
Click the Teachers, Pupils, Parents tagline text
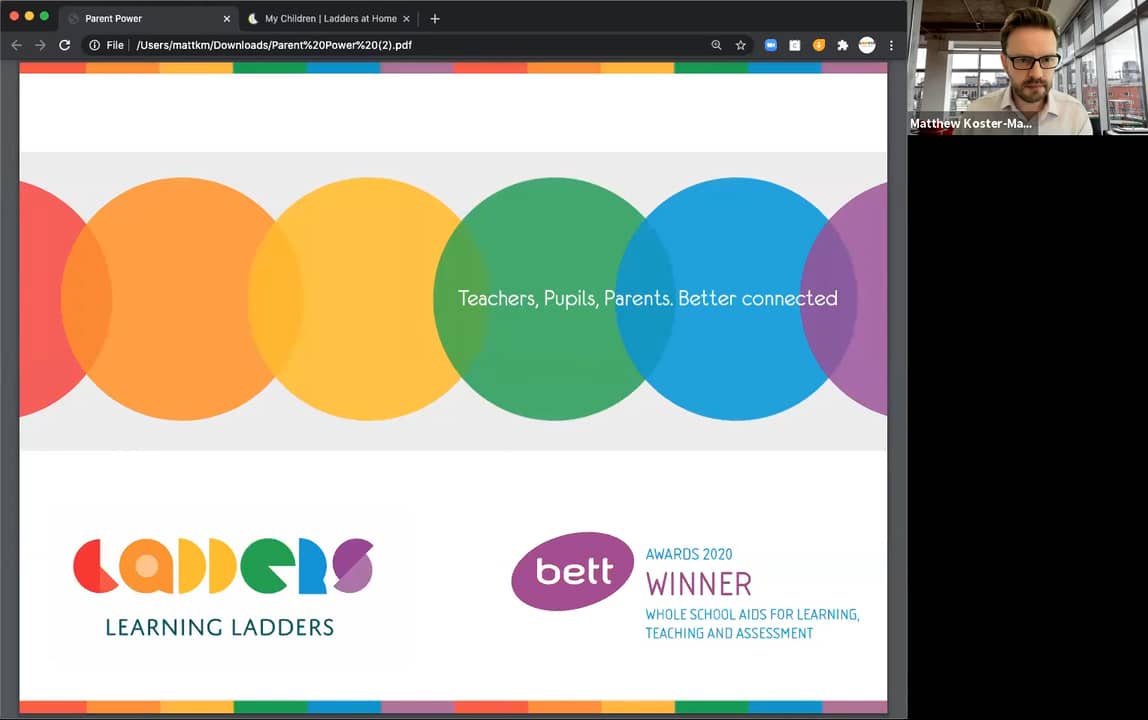tap(647, 299)
